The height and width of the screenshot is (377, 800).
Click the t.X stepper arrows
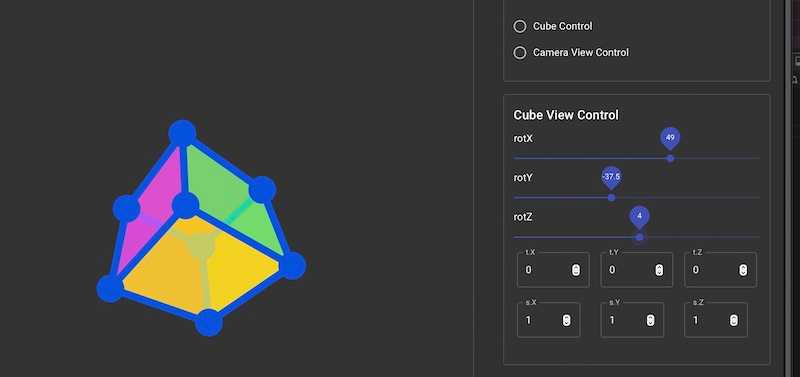click(576, 270)
